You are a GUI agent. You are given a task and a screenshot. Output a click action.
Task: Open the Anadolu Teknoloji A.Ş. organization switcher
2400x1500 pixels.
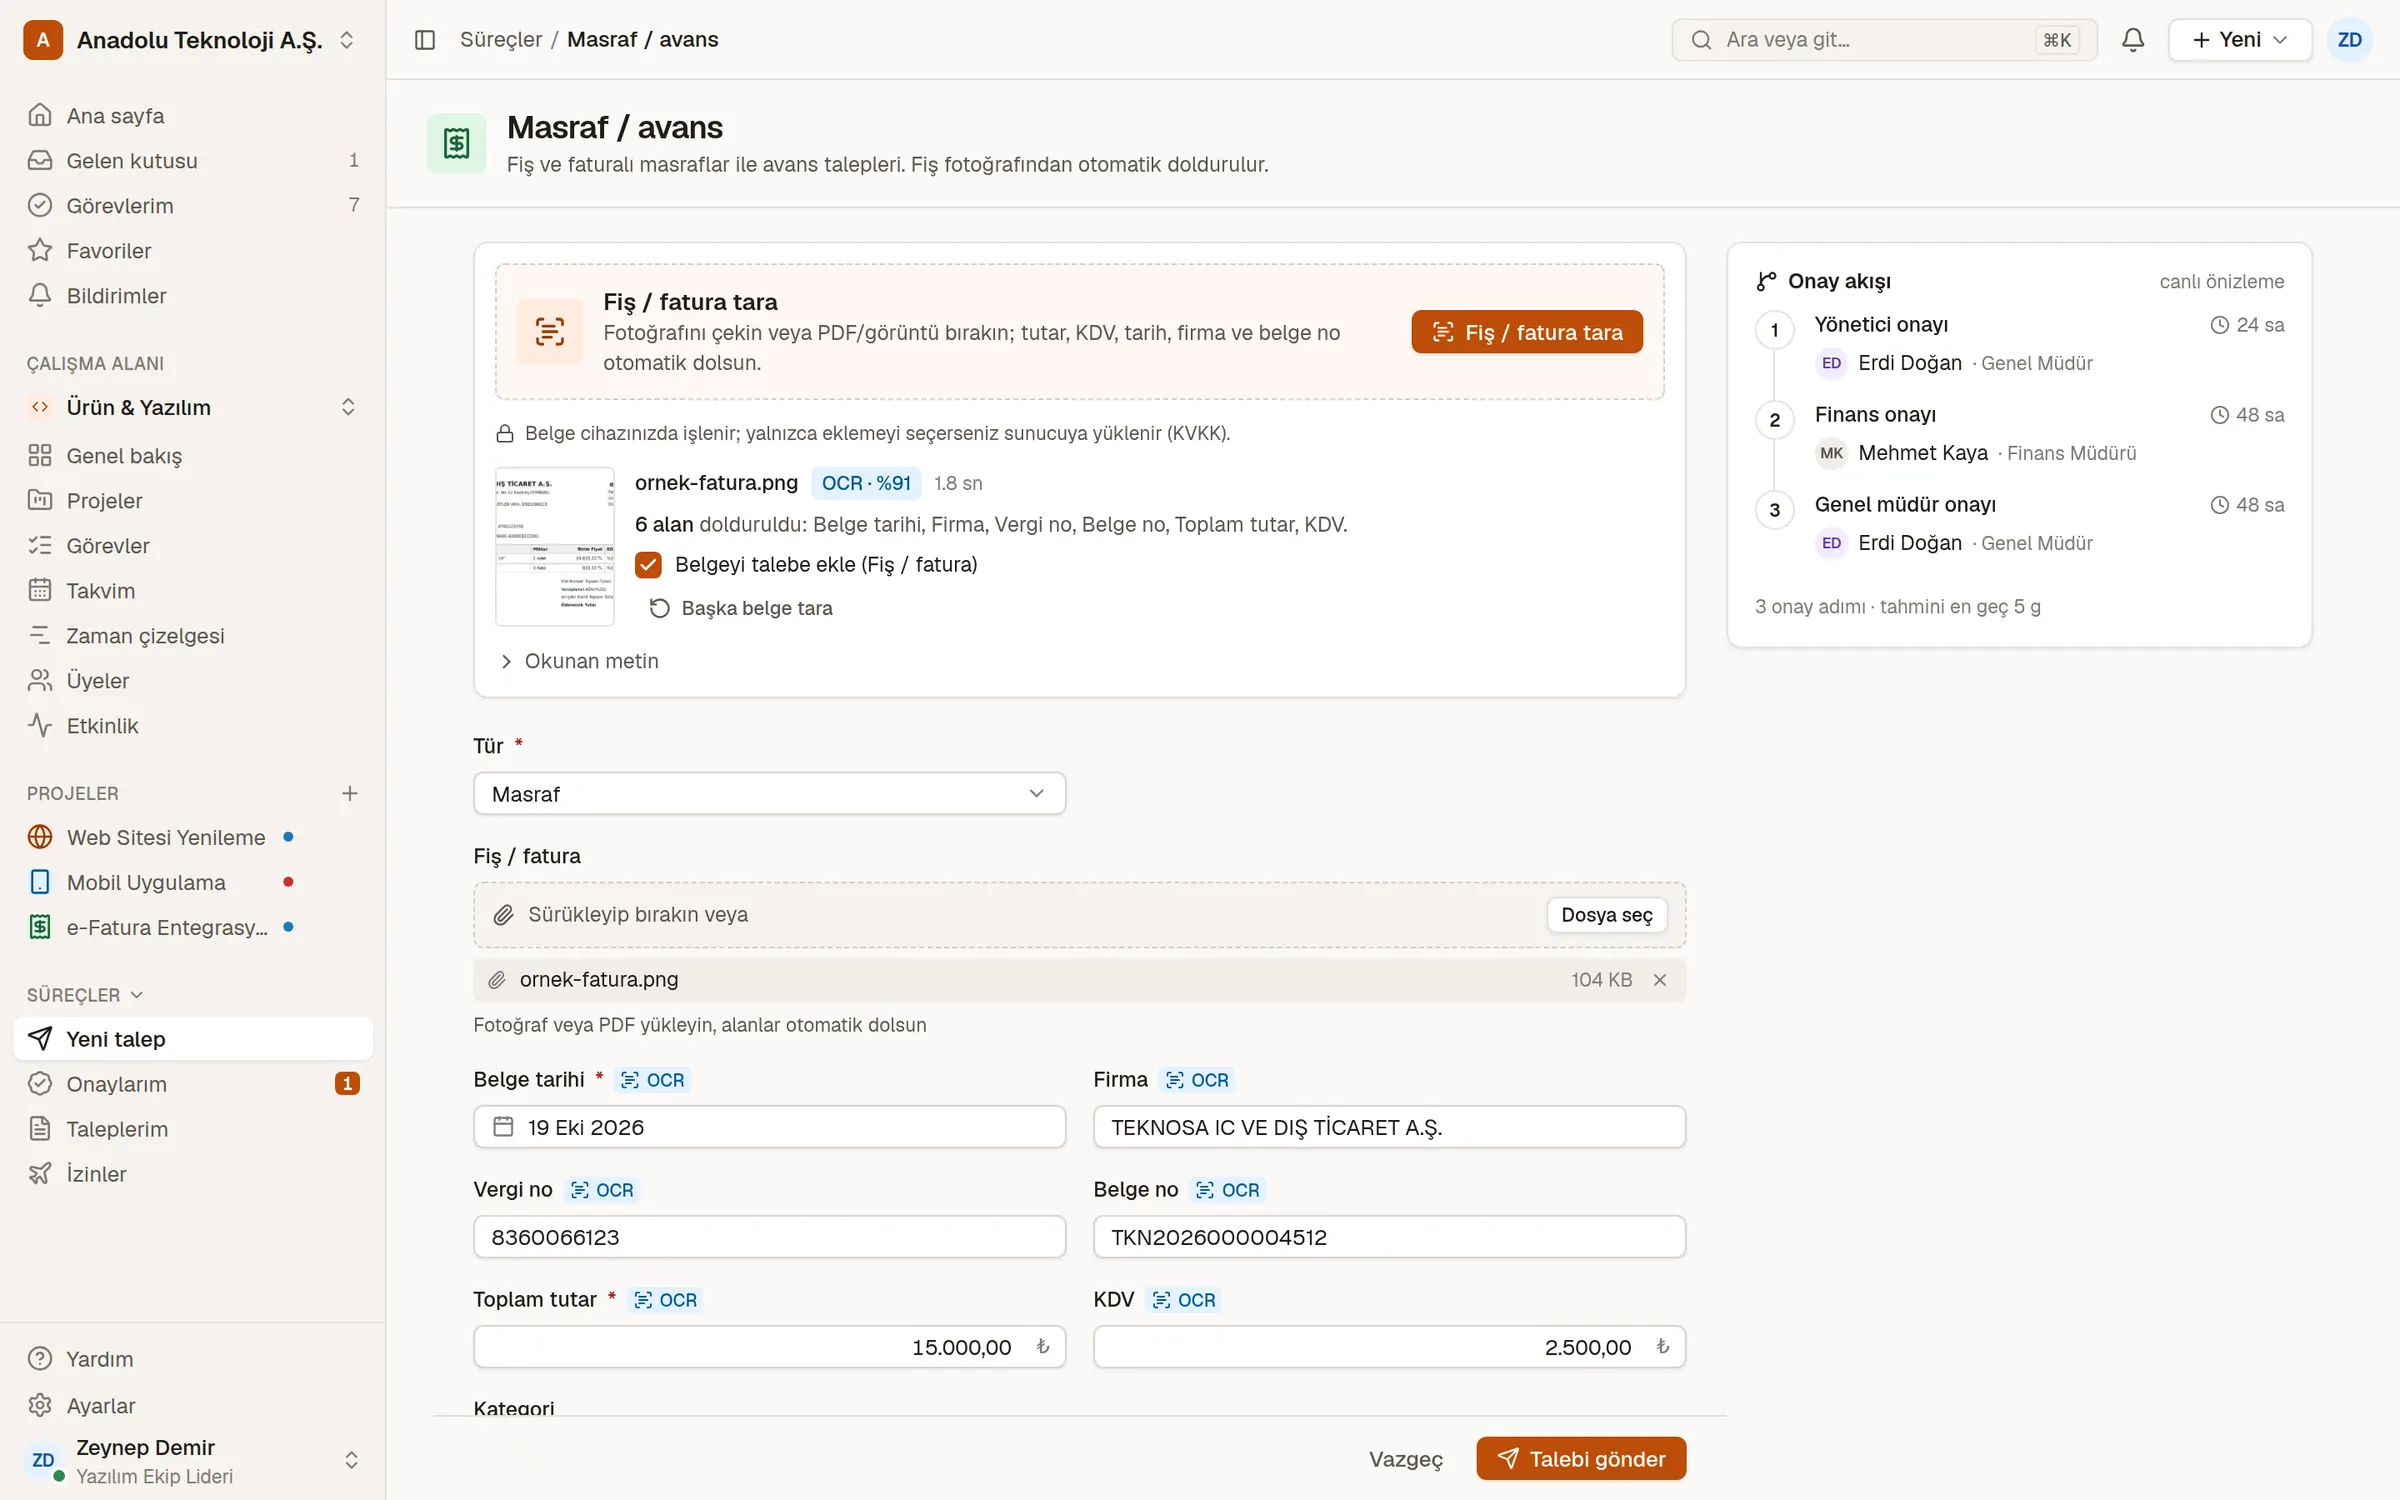click(193, 40)
